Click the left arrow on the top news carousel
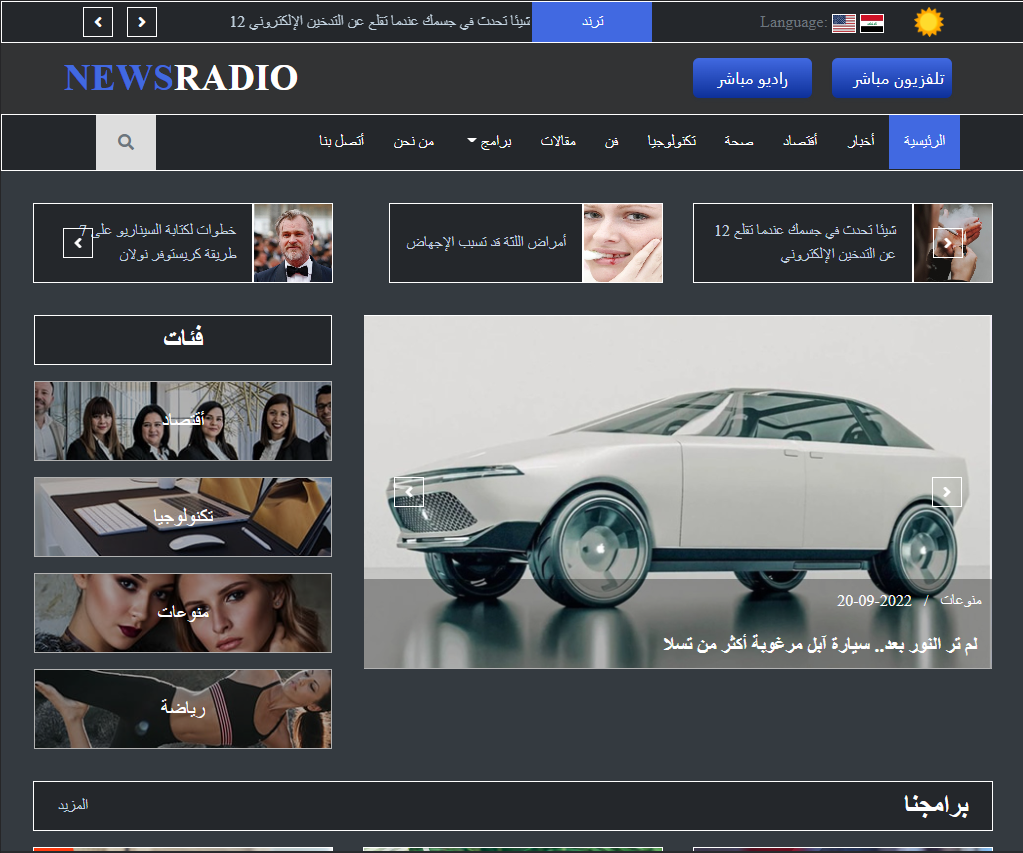The height and width of the screenshot is (853, 1023). coord(78,243)
